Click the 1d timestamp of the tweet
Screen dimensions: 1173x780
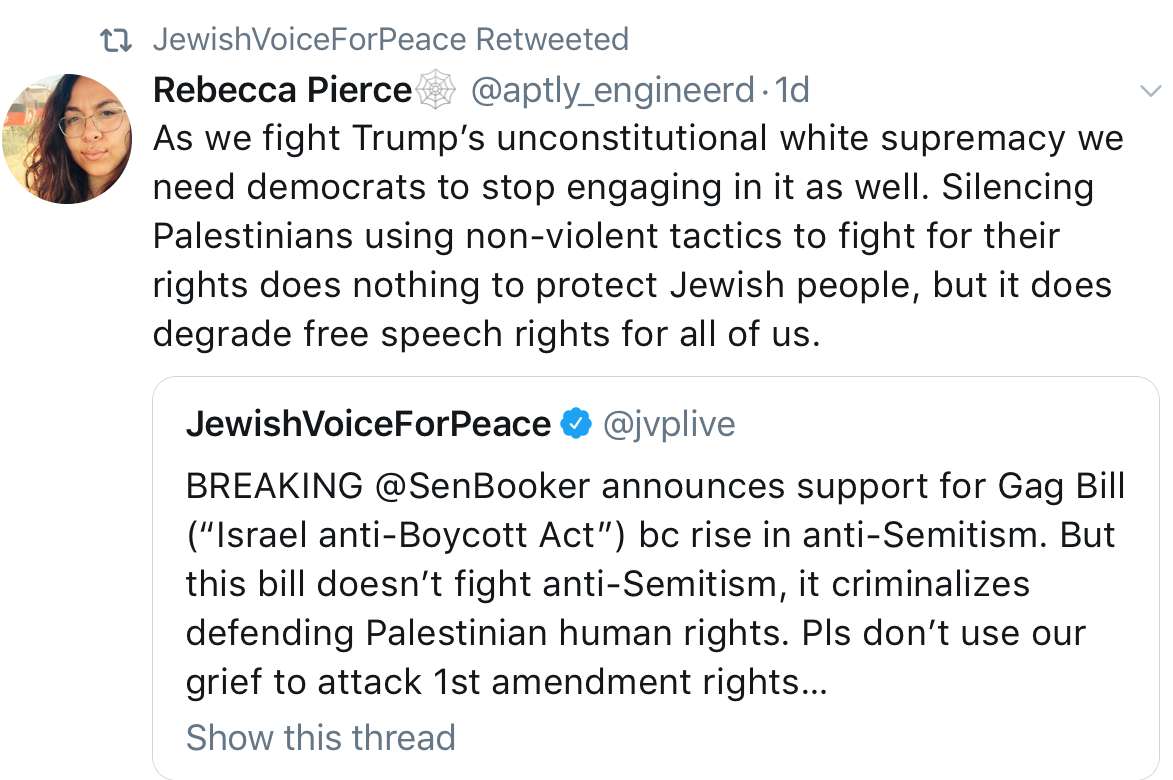coord(792,90)
